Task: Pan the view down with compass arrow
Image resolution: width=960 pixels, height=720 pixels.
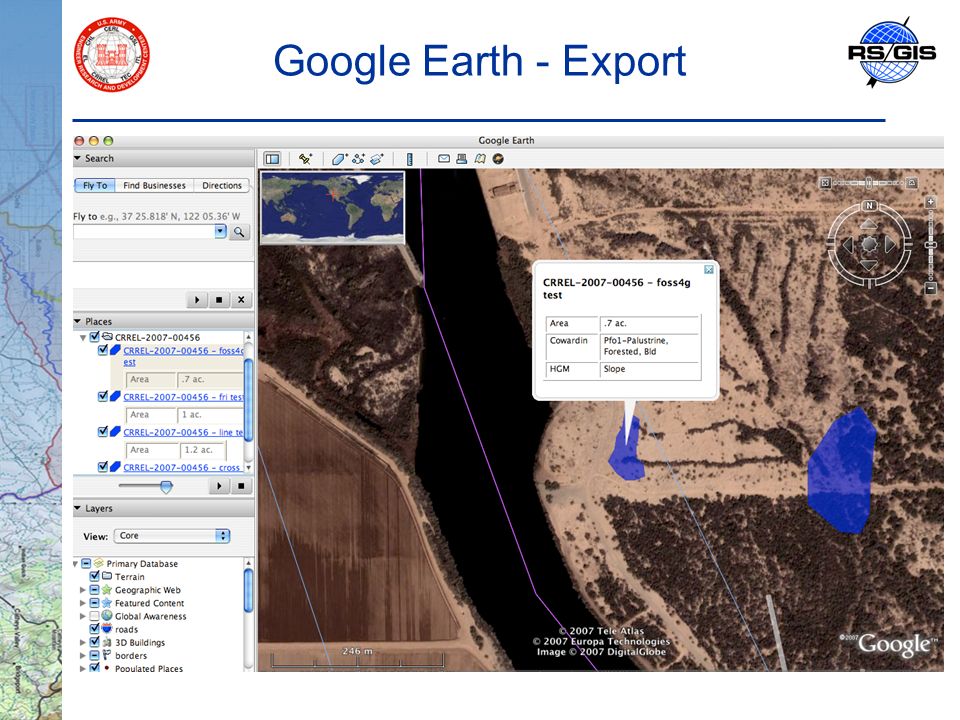Action: (869, 265)
